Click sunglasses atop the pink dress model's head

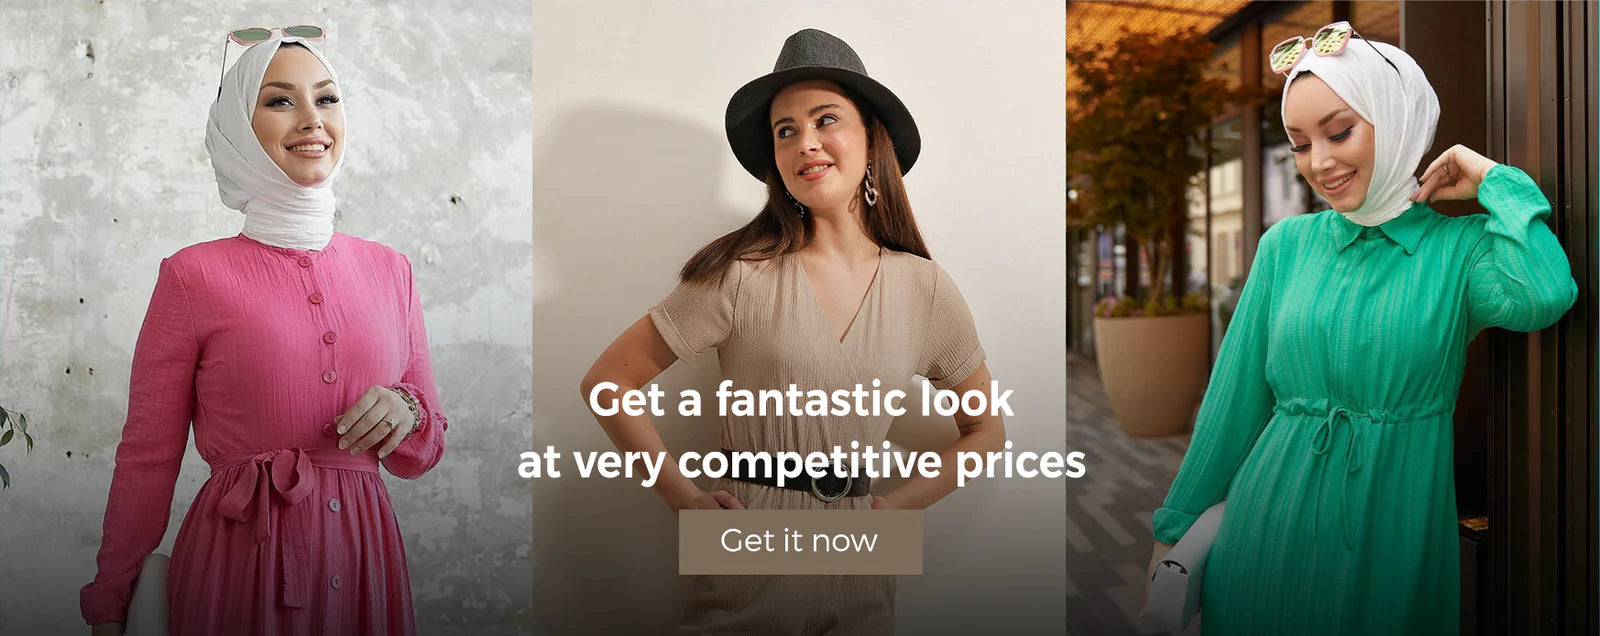coord(271,40)
